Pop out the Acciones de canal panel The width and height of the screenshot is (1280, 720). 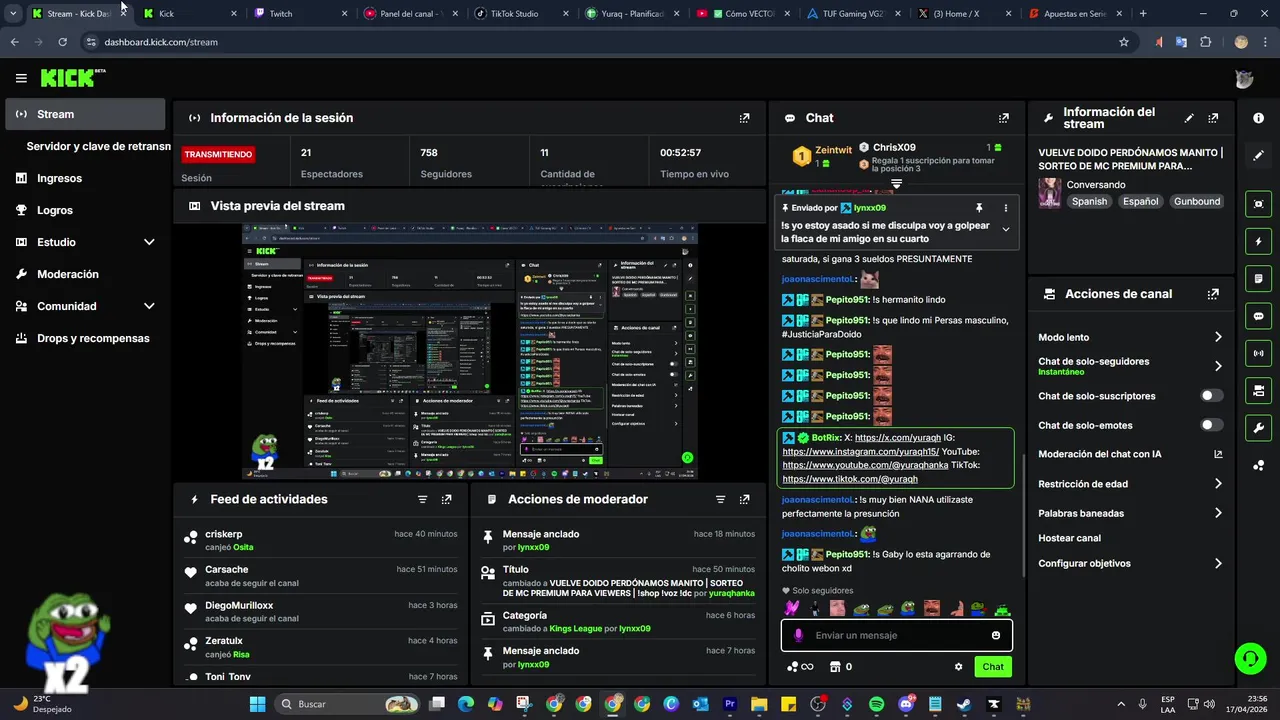click(x=1213, y=294)
